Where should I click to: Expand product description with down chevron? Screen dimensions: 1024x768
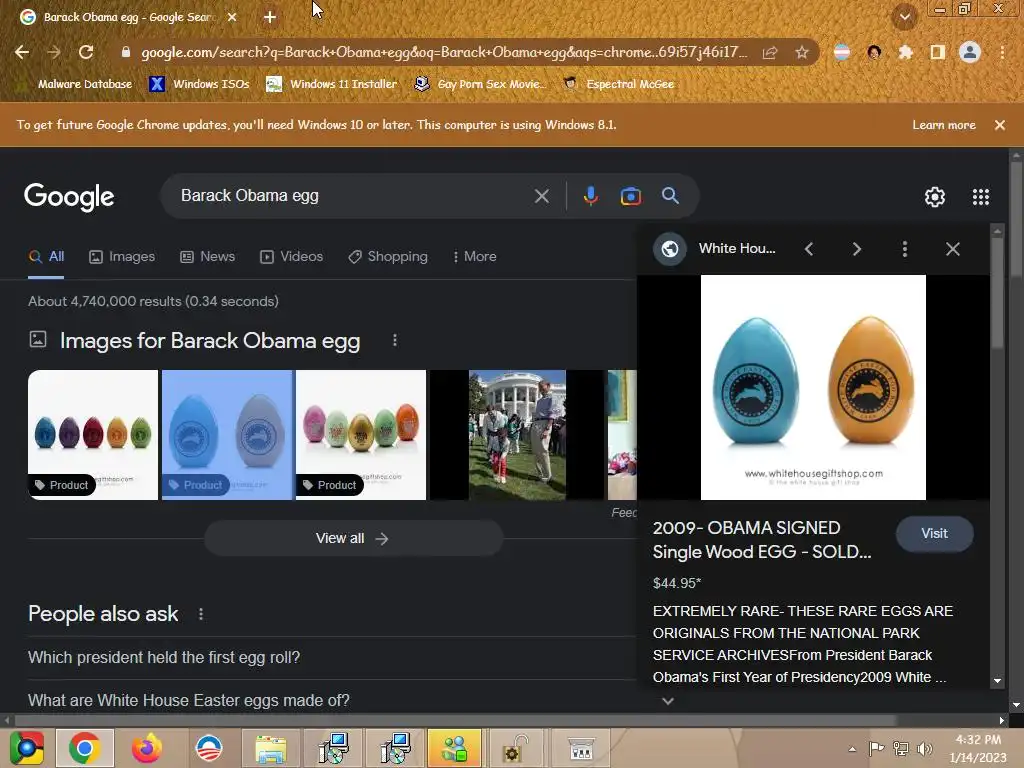(667, 701)
